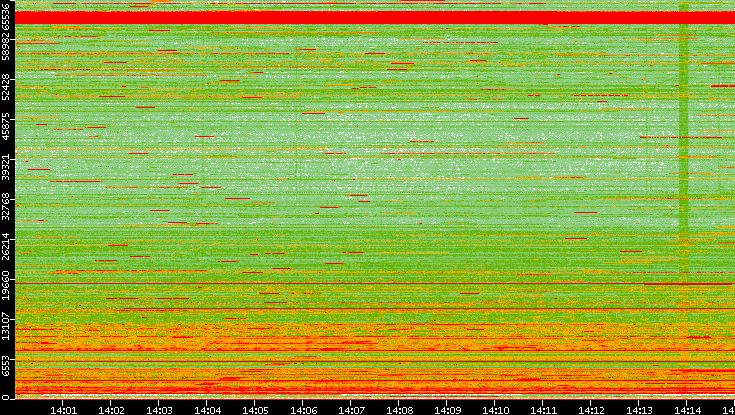Click the 14:01 time axis label
The height and width of the screenshot is (415, 735).
[x=63, y=410]
